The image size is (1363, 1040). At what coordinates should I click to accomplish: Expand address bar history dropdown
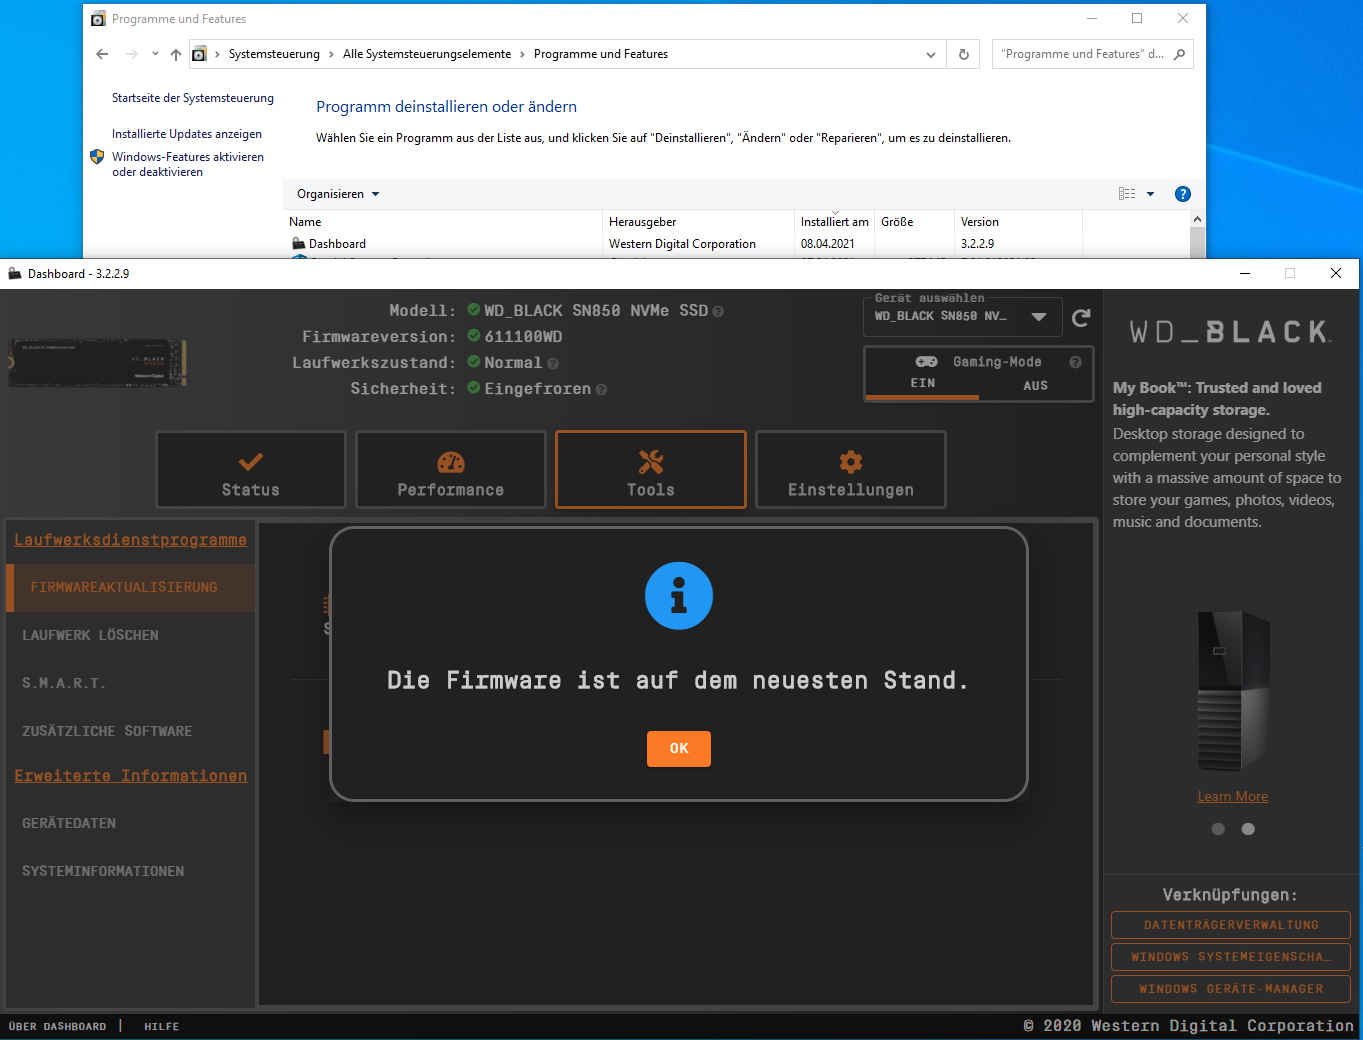click(931, 54)
